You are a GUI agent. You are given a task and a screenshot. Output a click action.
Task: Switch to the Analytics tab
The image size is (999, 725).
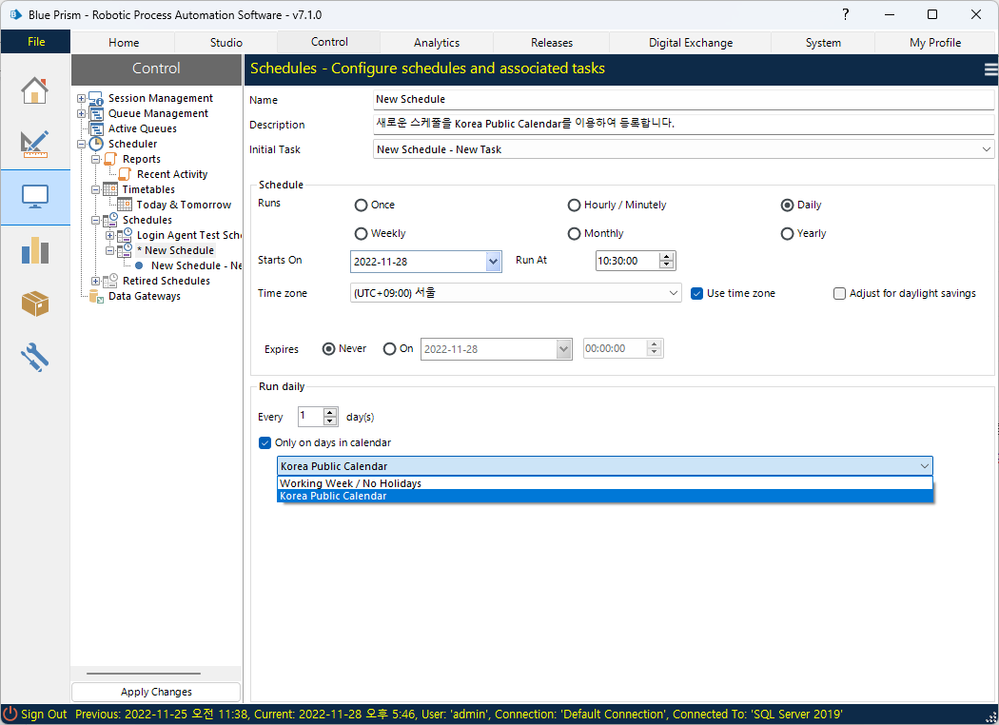point(436,43)
